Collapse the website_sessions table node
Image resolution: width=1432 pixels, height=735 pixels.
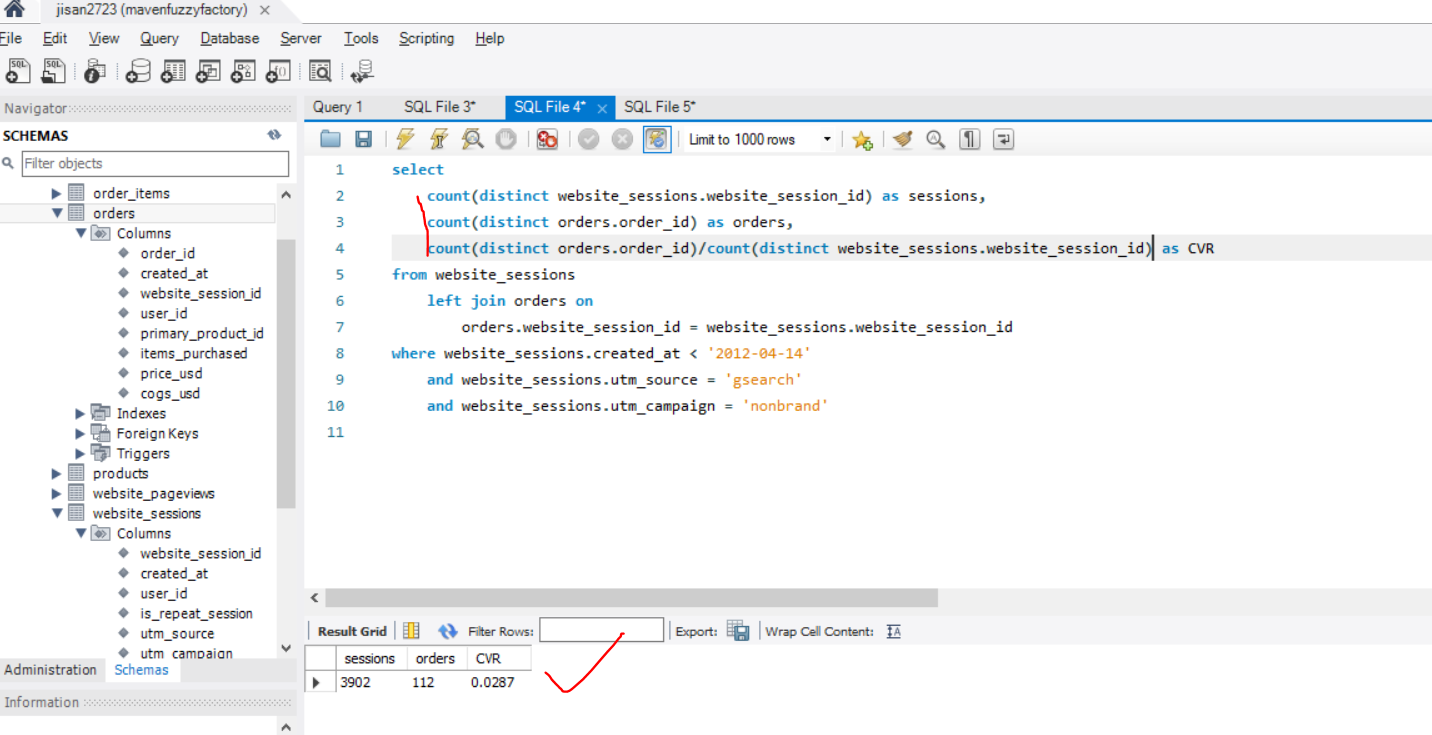click(57, 513)
